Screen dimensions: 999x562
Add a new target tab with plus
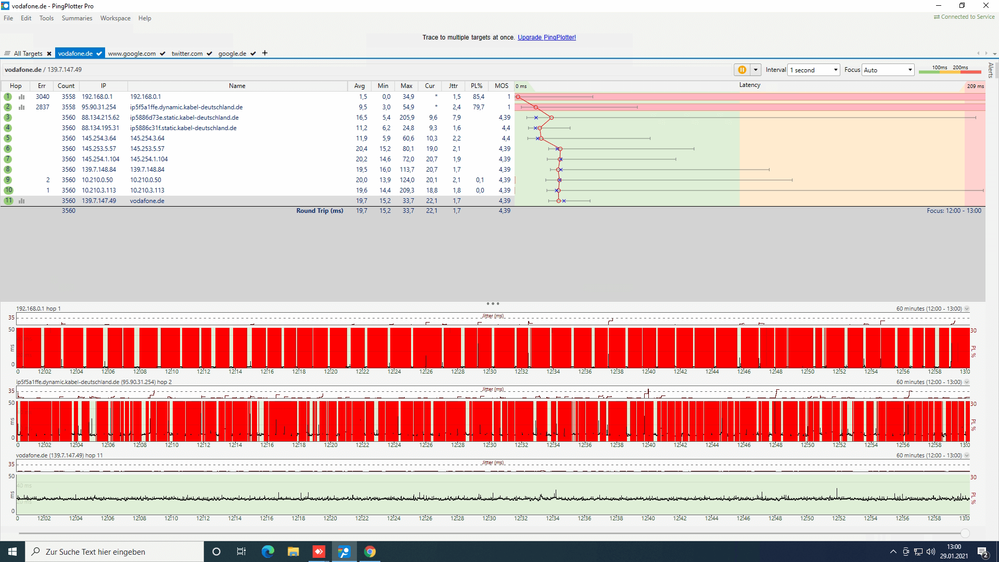click(x=264, y=53)
